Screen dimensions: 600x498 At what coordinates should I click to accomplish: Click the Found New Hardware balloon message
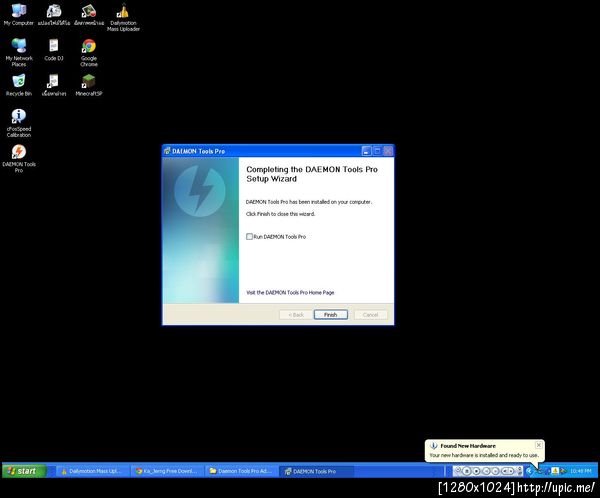(484, 455)
